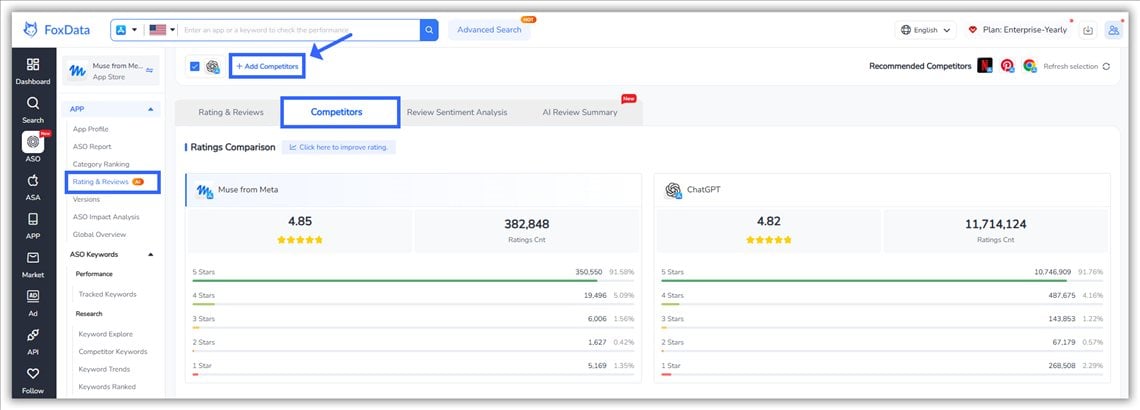Click the 4.85 rating score

click(300, 222)
